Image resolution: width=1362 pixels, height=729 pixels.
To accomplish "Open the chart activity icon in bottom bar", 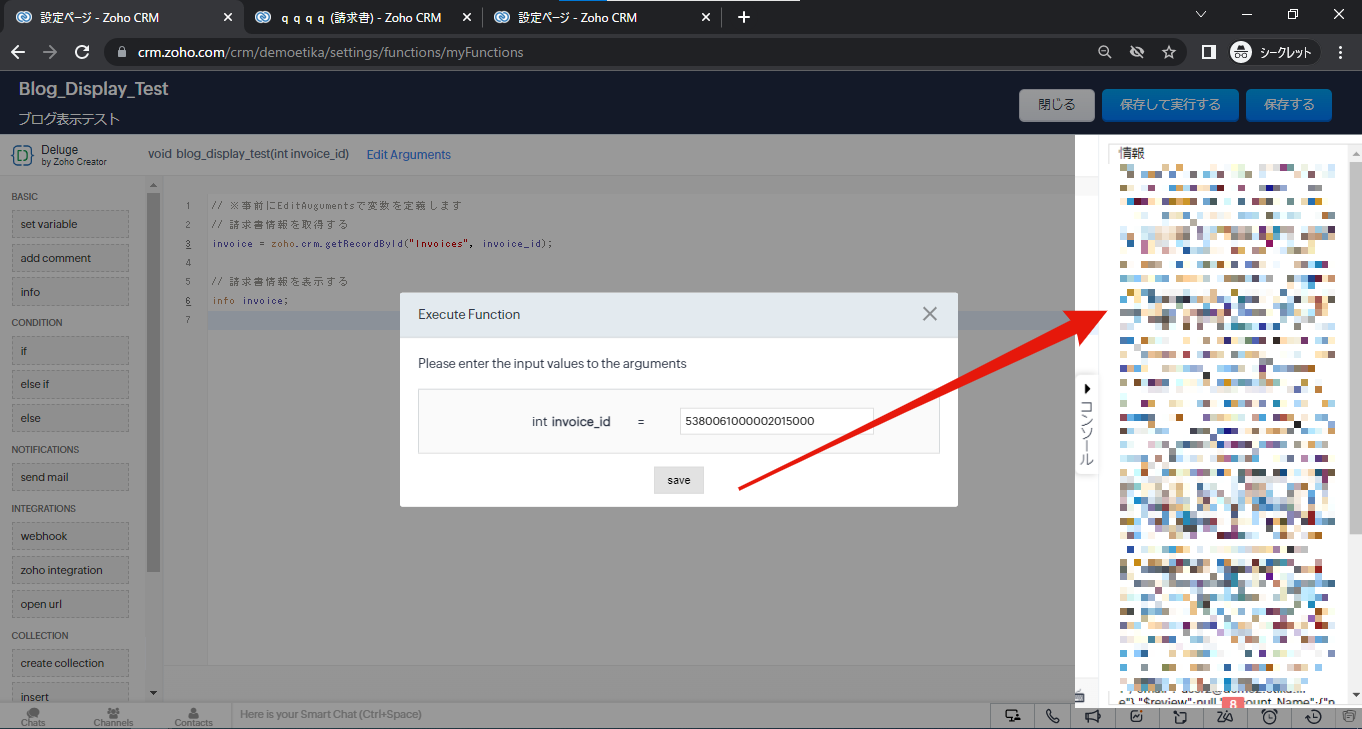I will coord(1137,716).
